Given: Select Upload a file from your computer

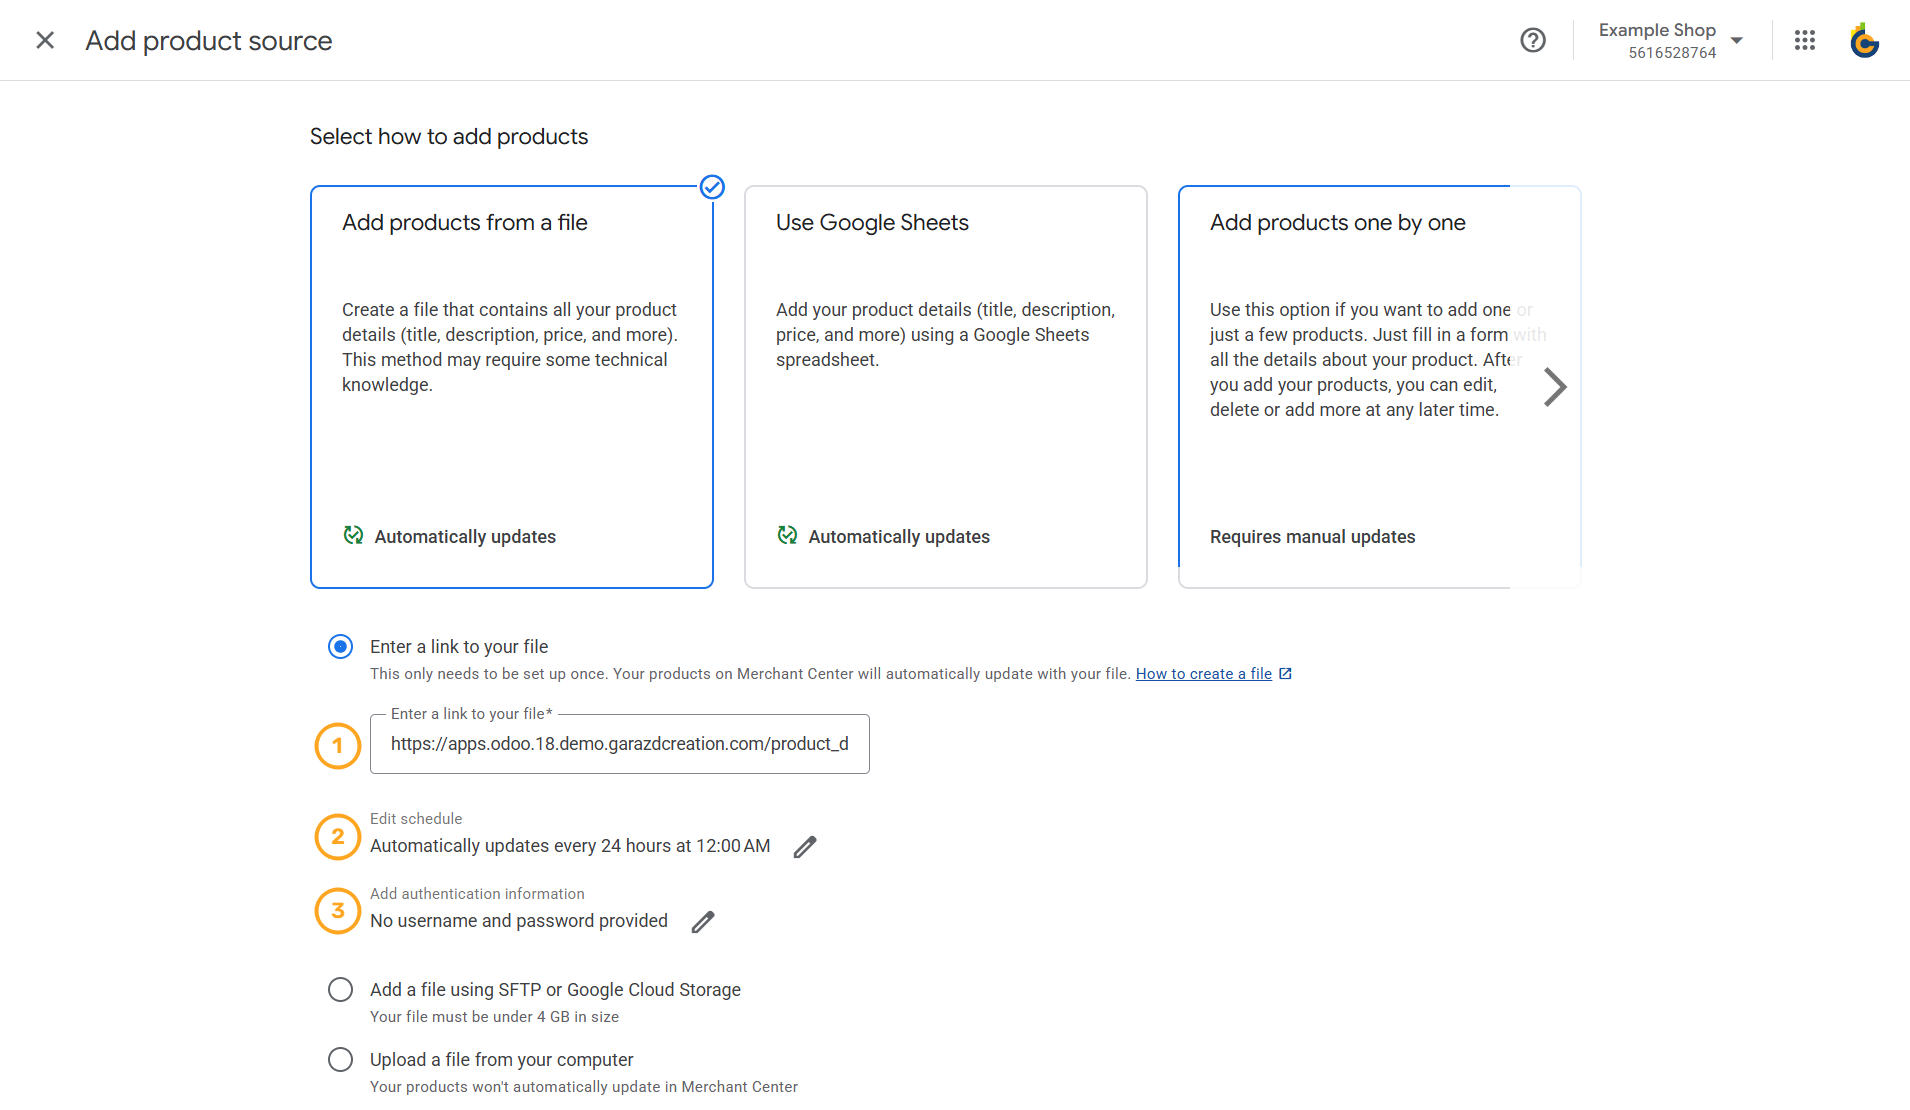Looking at the screenshot, I should point(340,1059).
